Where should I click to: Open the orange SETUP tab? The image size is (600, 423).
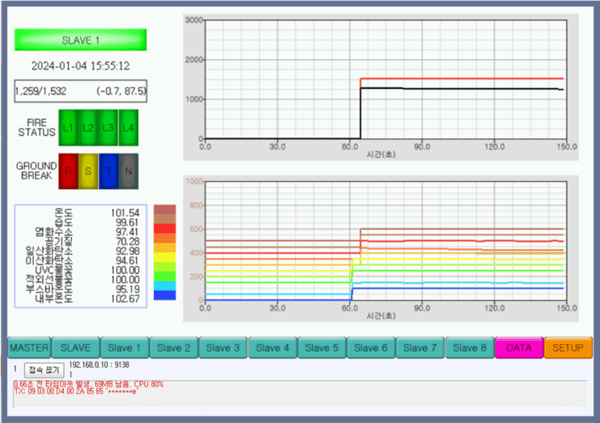[567, 348]
